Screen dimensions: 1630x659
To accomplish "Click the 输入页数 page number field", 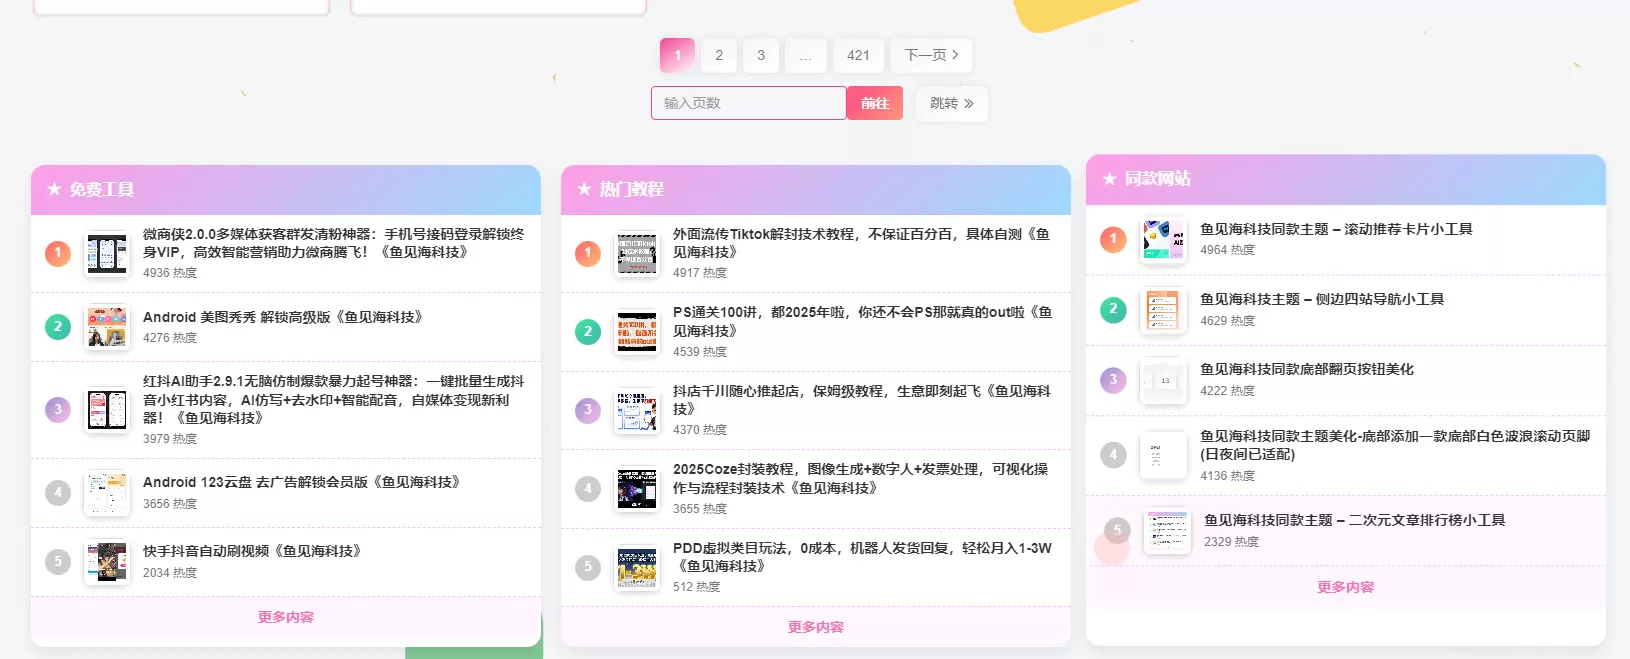I will click(749, 103).
